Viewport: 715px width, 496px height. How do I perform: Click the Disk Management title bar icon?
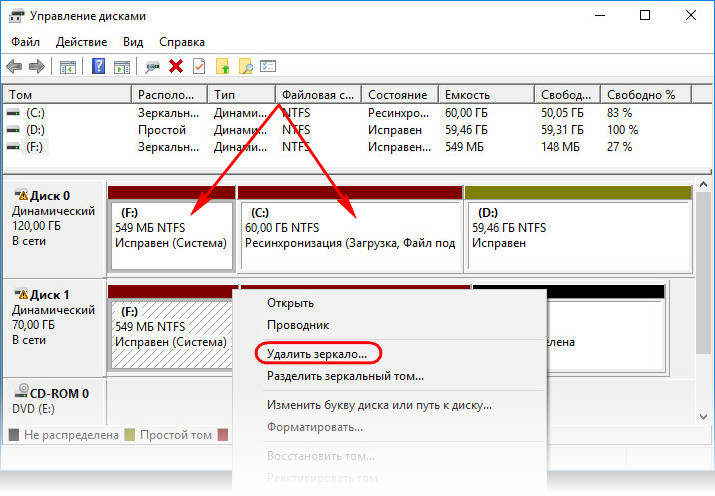[16, 16]
